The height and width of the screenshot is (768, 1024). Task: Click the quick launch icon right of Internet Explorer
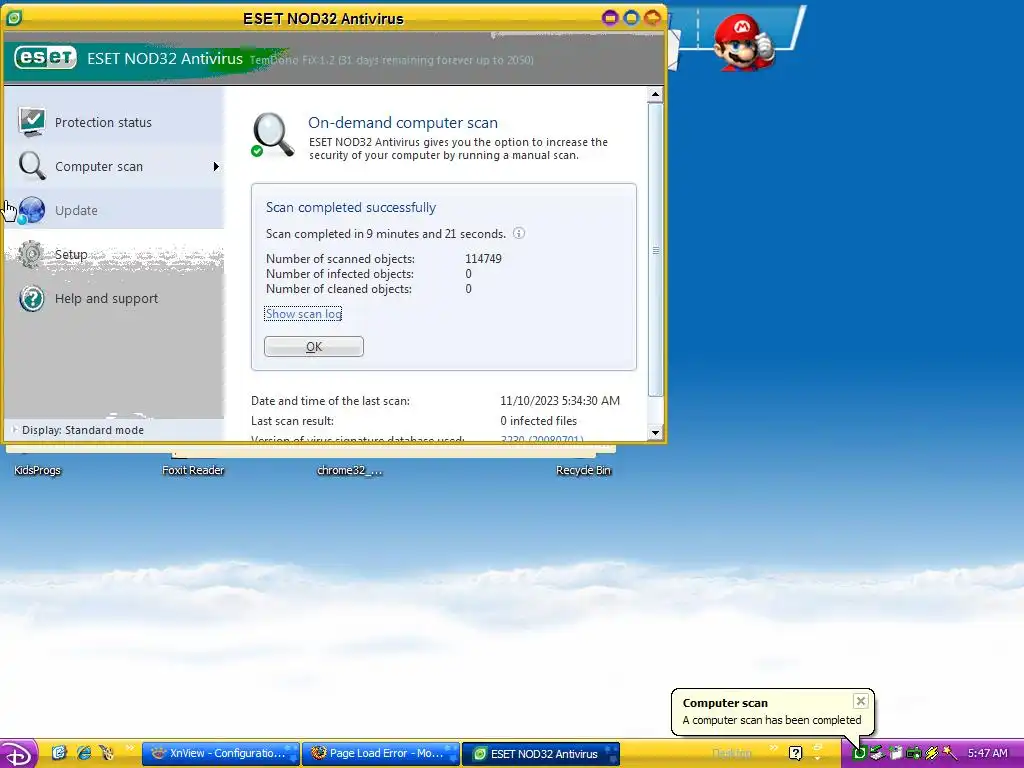point(106,753)
